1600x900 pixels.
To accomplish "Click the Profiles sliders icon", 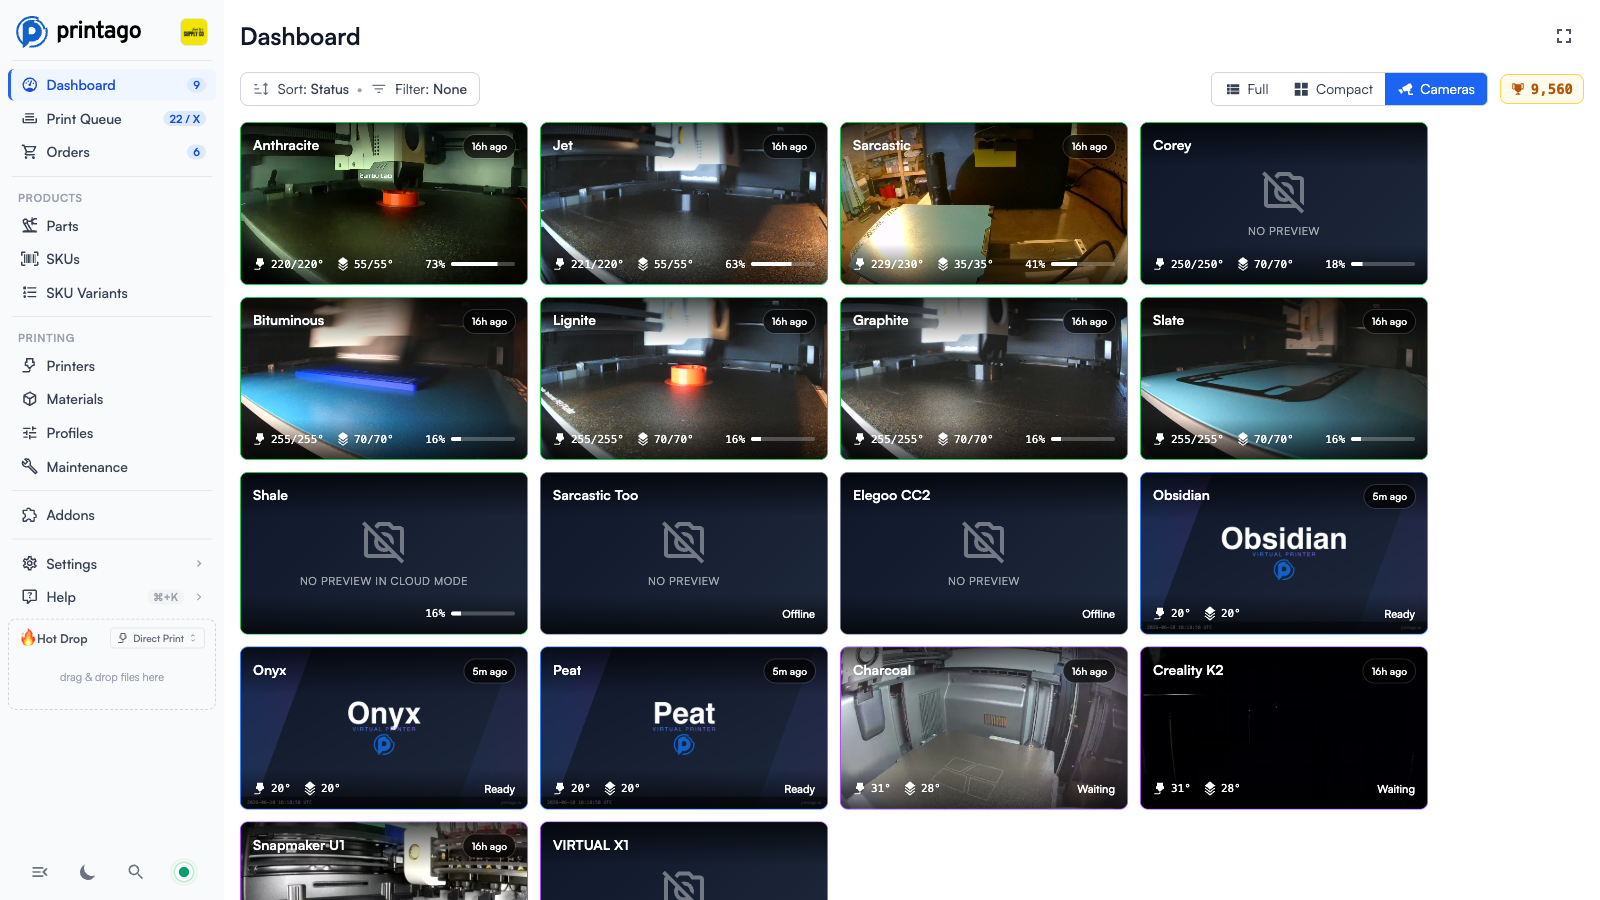I will pos(30,433).
